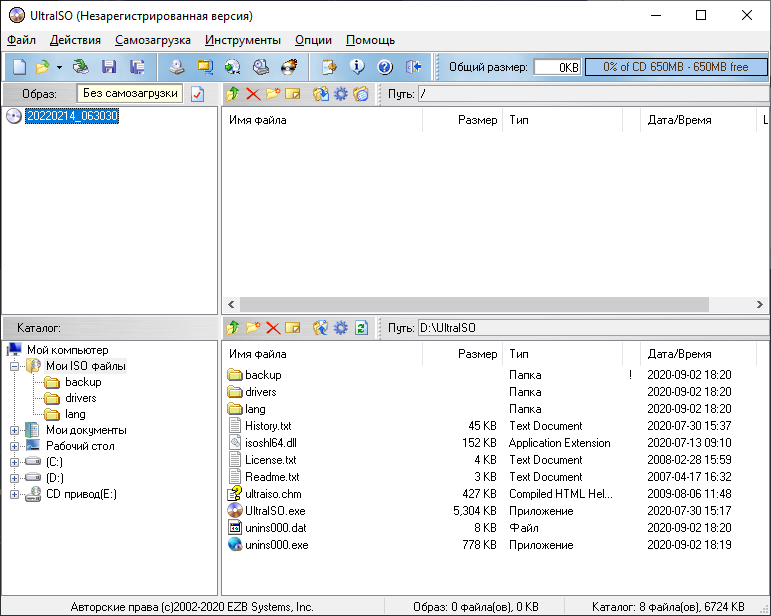Select the lang folder in catalog tree

coord(75,414)
